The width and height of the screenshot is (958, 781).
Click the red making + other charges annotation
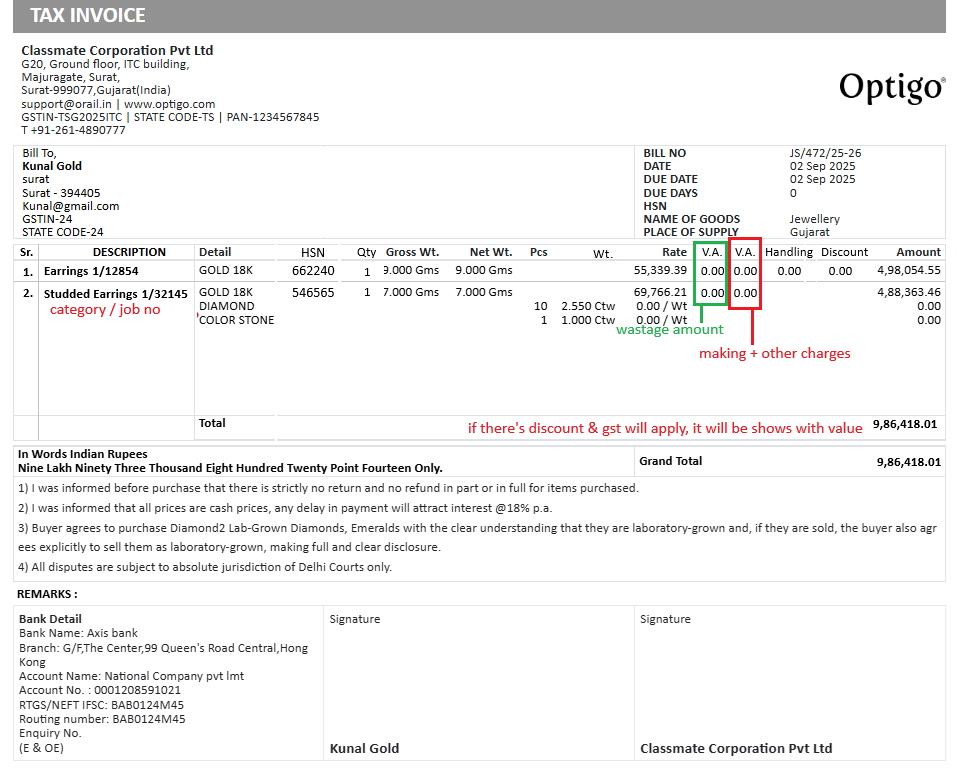774,353
